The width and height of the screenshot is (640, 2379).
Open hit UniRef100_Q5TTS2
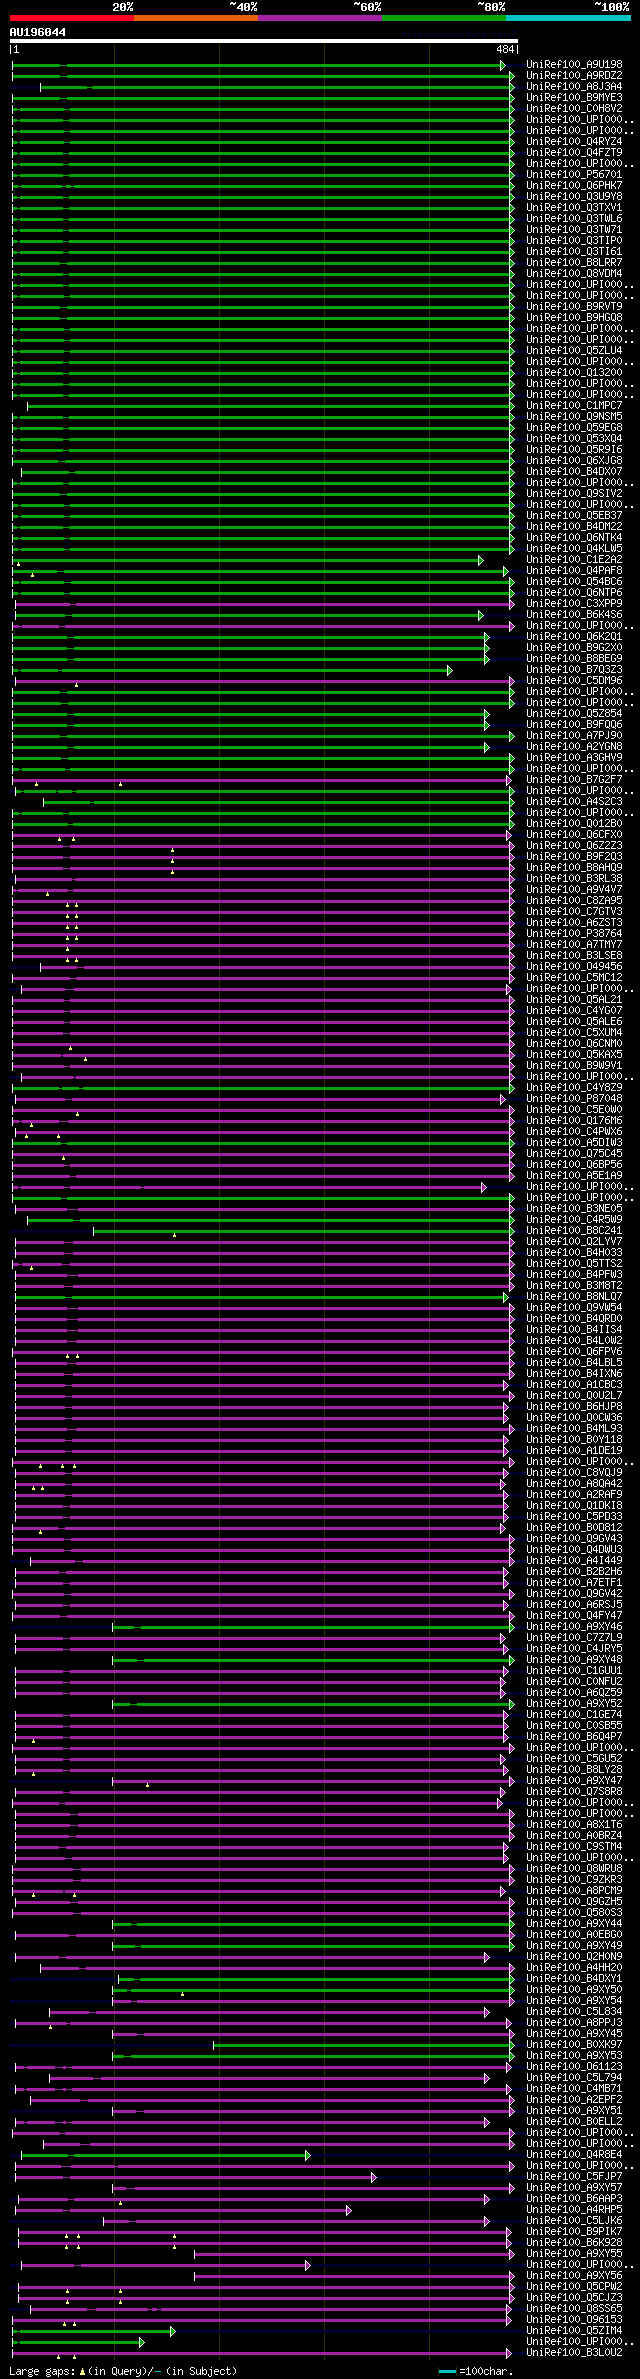pos(574,1263)
